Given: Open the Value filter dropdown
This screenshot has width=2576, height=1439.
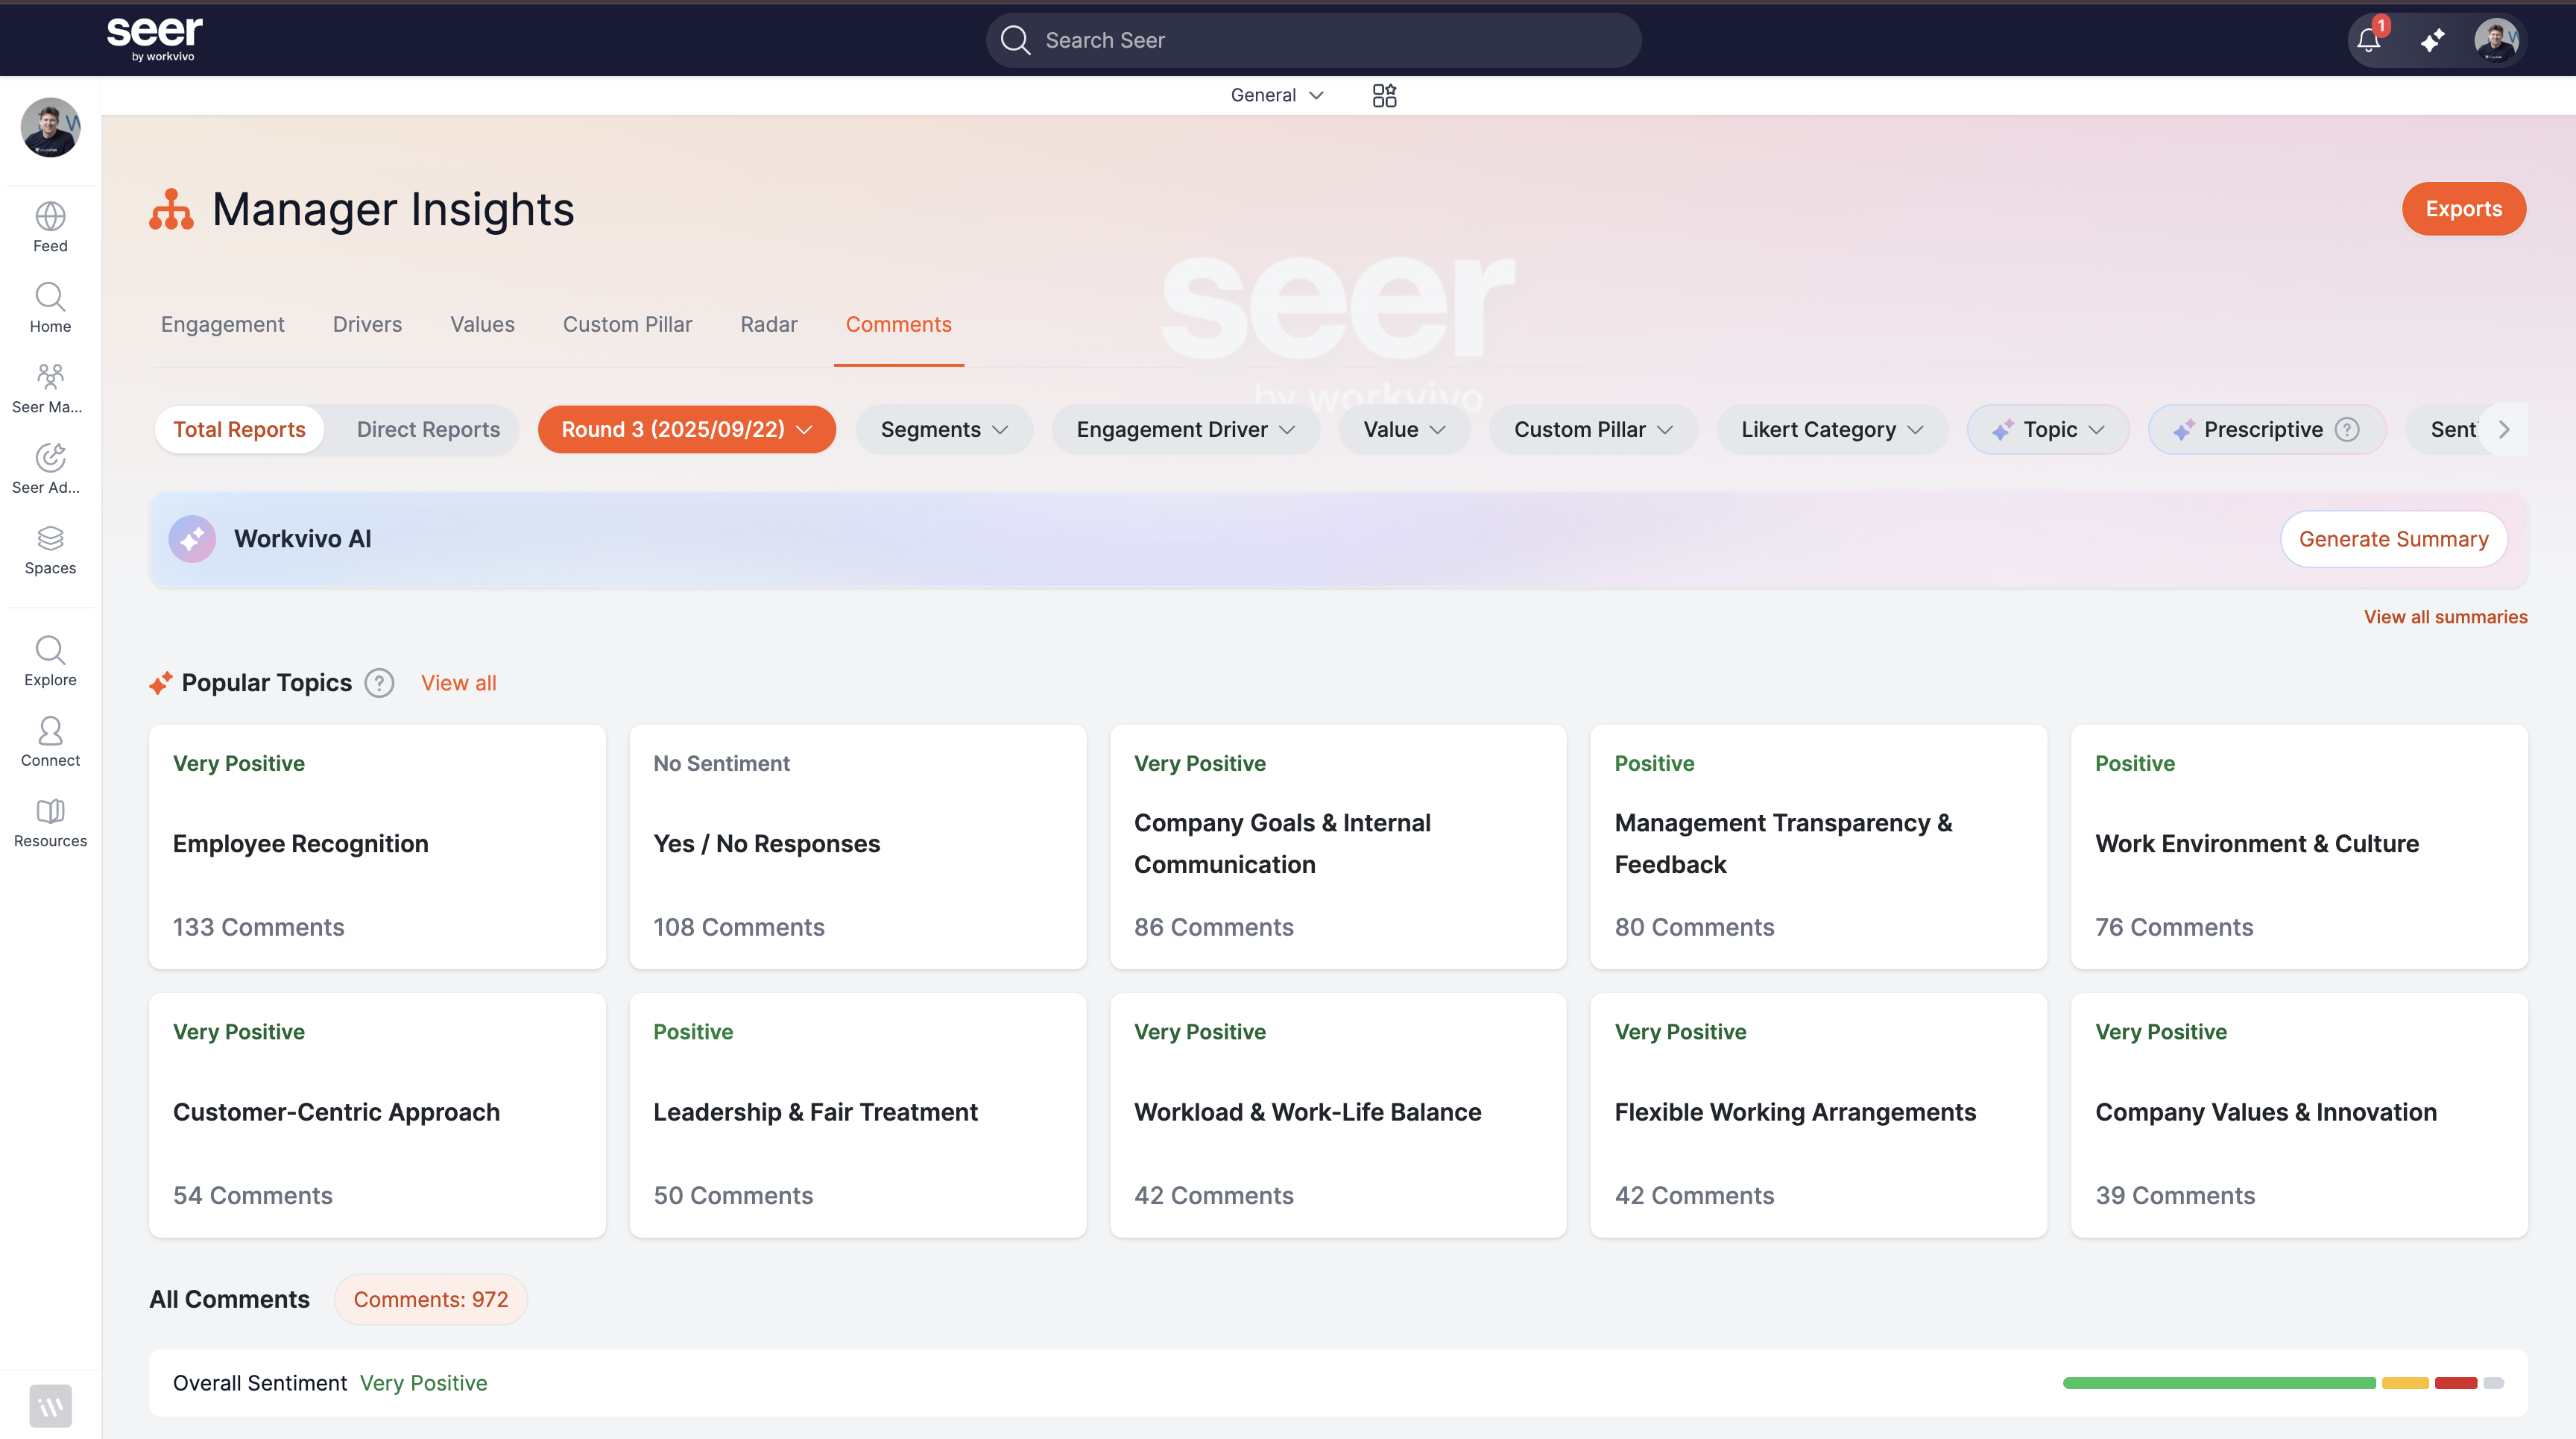Looking at the screenshot, I should [x=1404, y=429].
